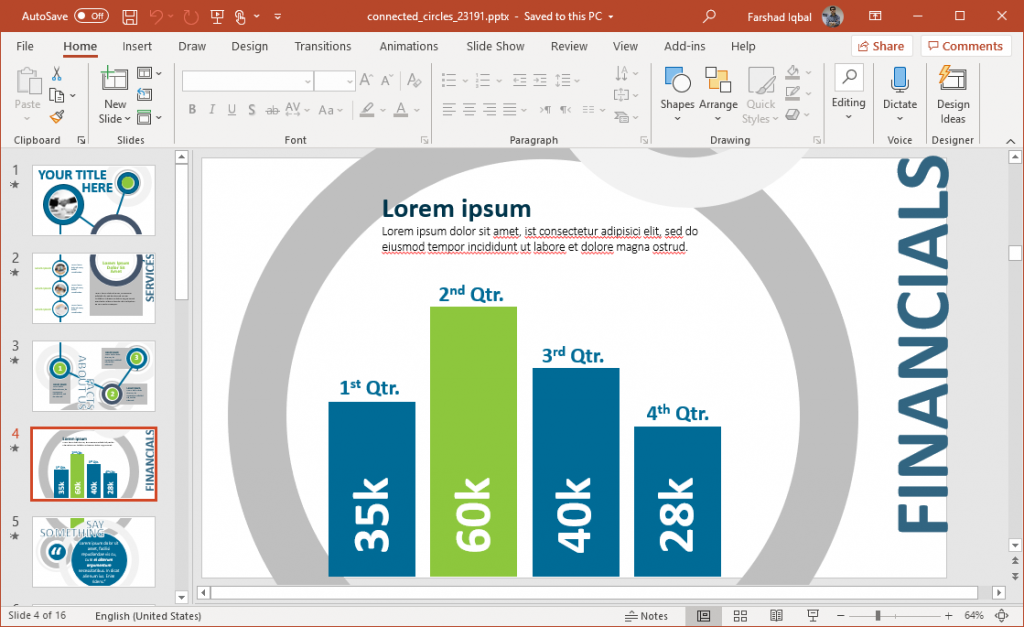Toggle Bold formatting

192,110
